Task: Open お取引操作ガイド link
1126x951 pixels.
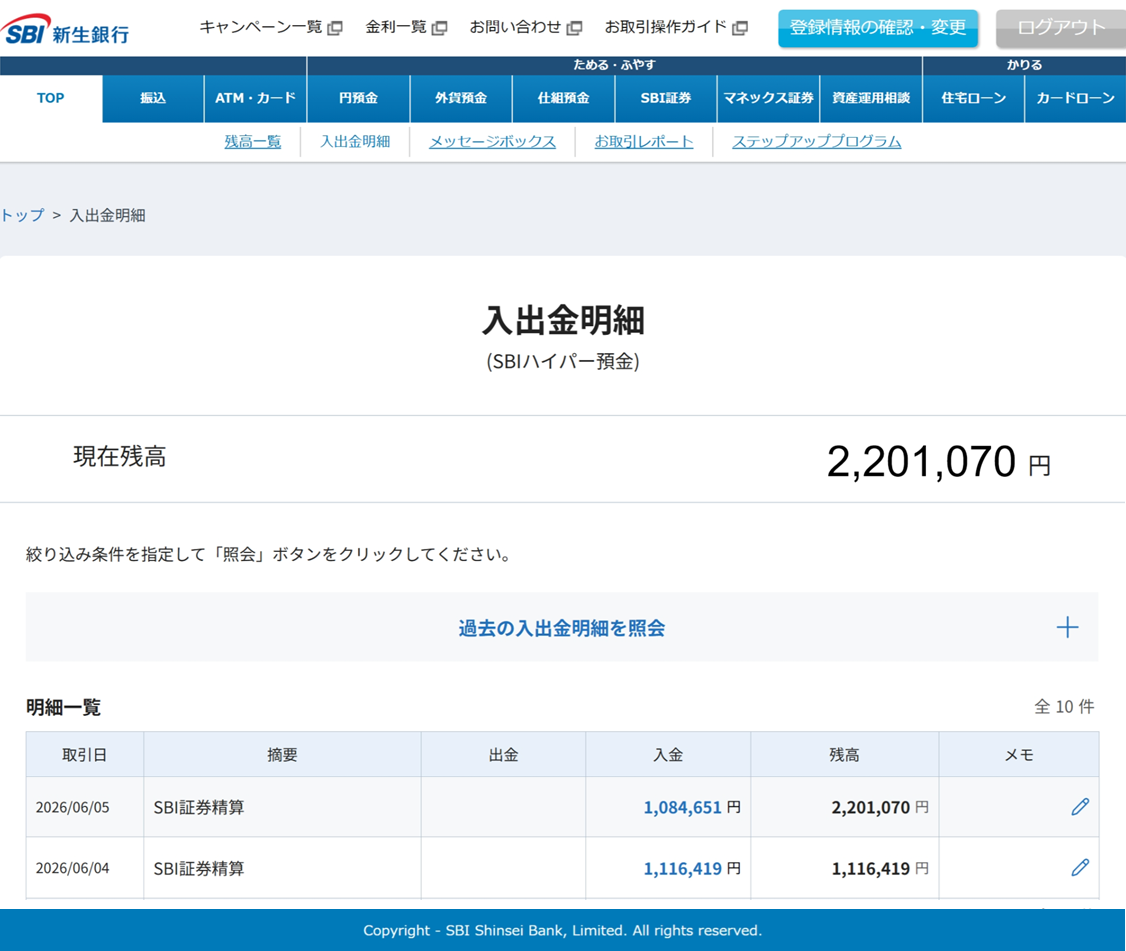Action: click(x=666, y=27)
